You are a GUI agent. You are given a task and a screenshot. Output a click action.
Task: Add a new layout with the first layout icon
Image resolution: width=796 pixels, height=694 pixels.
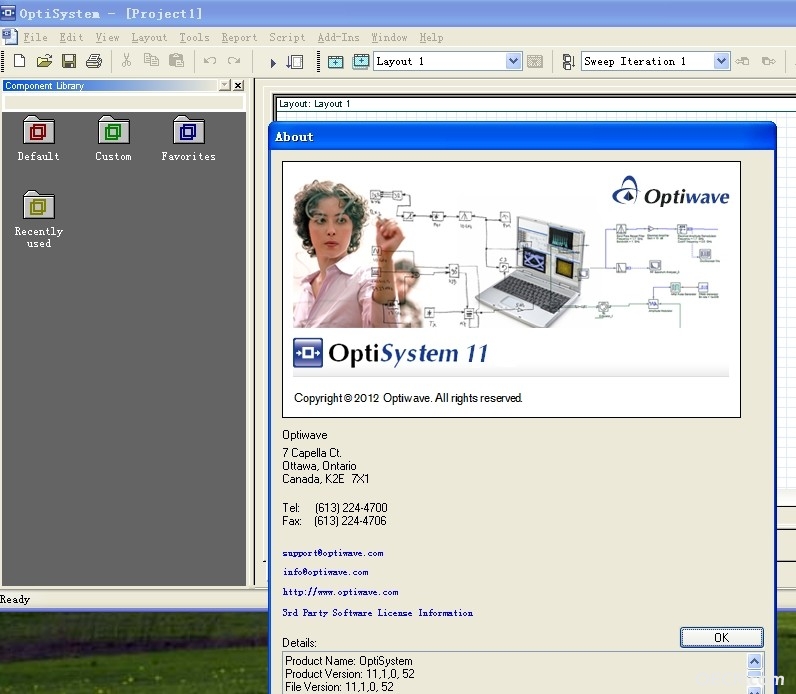coord(335,62)
